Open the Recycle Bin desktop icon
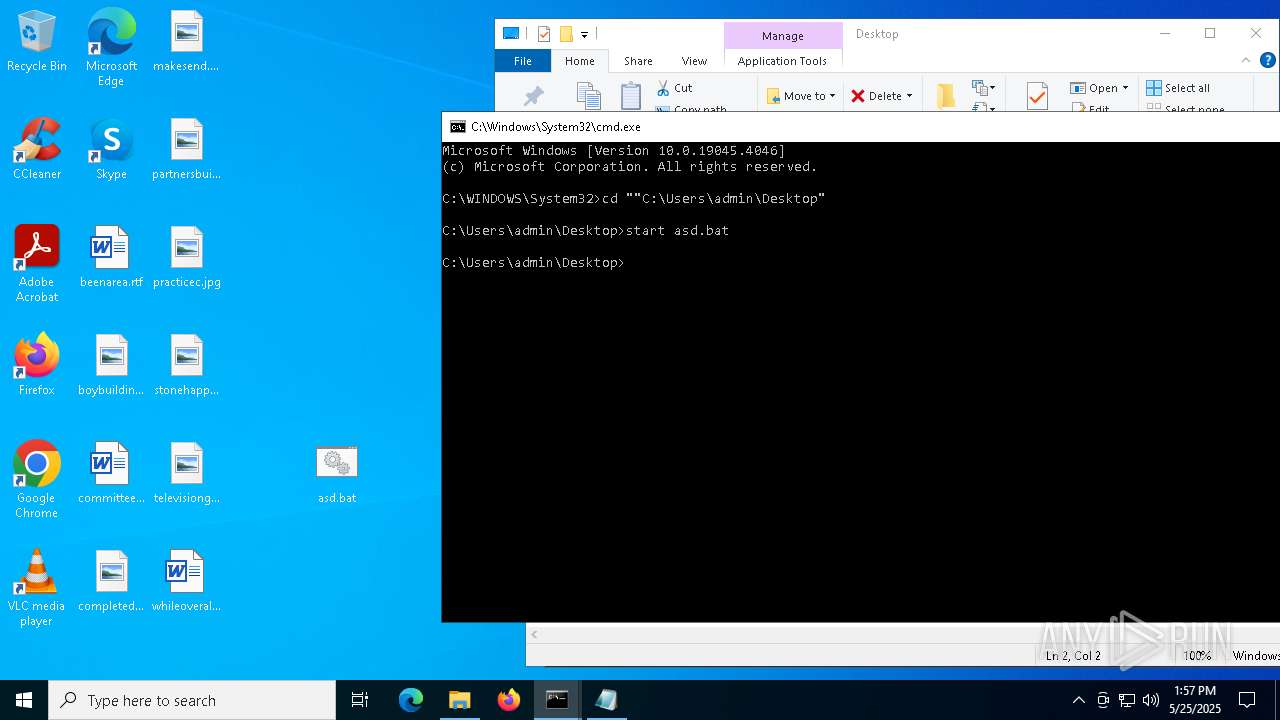1280x720 pixels. [37, 41]
